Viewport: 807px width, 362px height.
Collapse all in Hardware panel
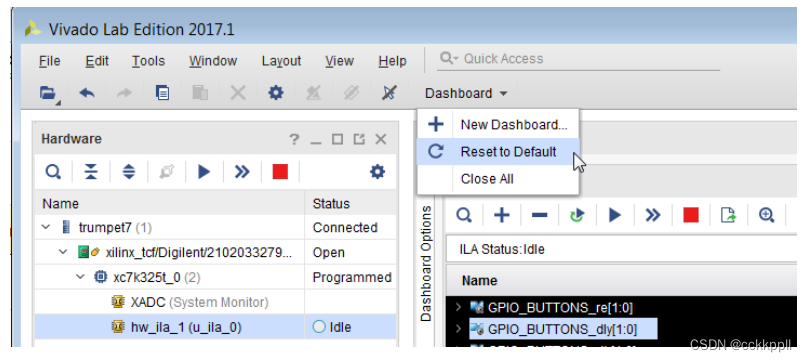click(x=91, y=171)
